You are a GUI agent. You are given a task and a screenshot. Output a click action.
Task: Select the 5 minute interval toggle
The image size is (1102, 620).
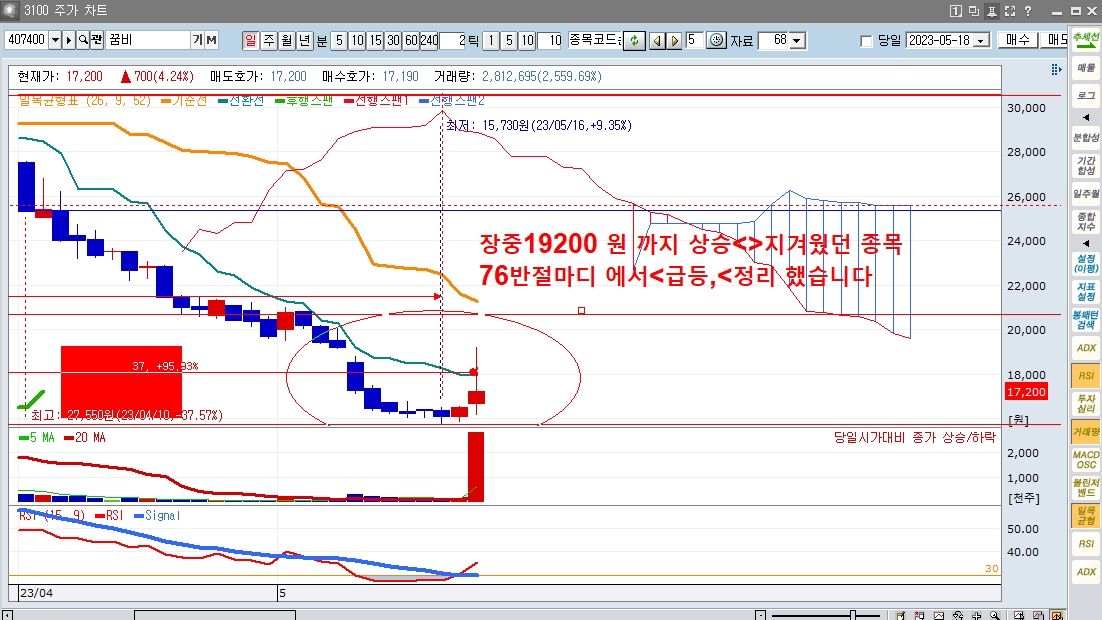click(339, 40)
